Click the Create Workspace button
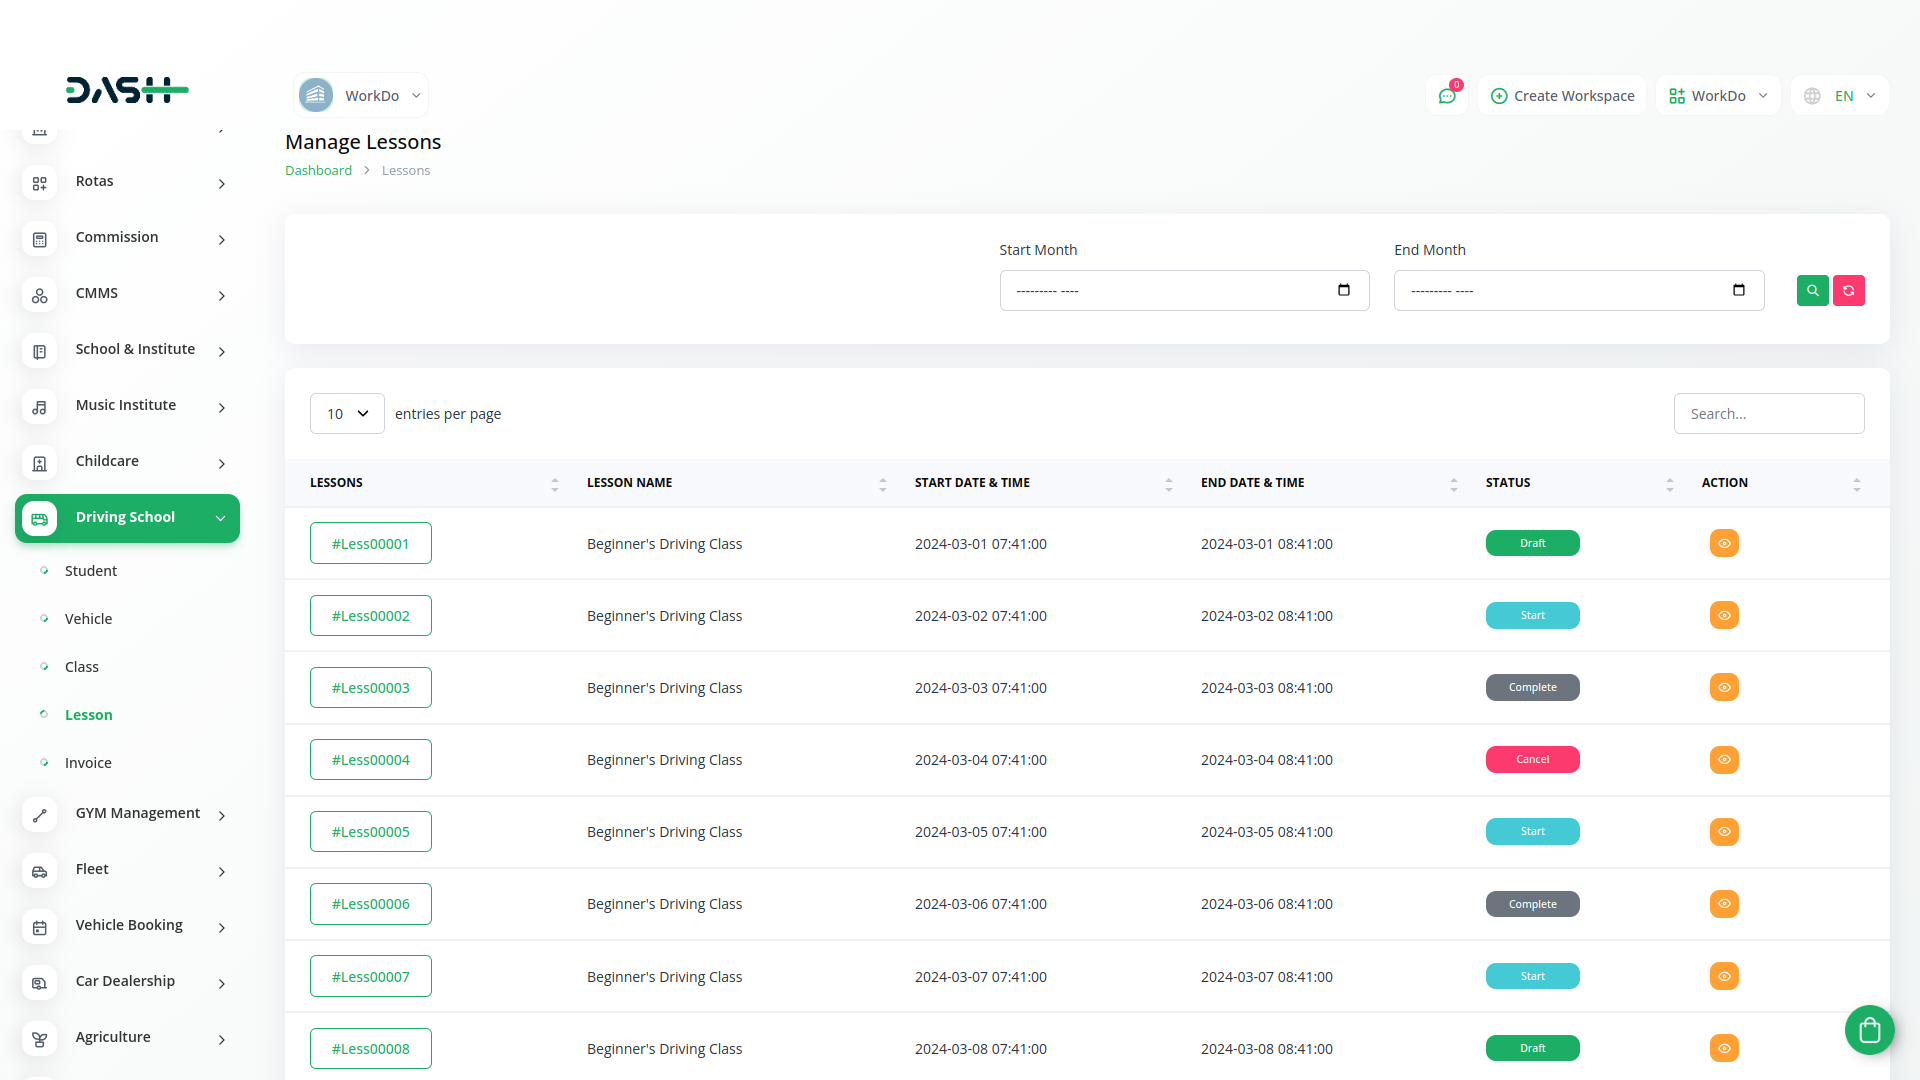The image size is (1920, 1080). pos(1562,96)
